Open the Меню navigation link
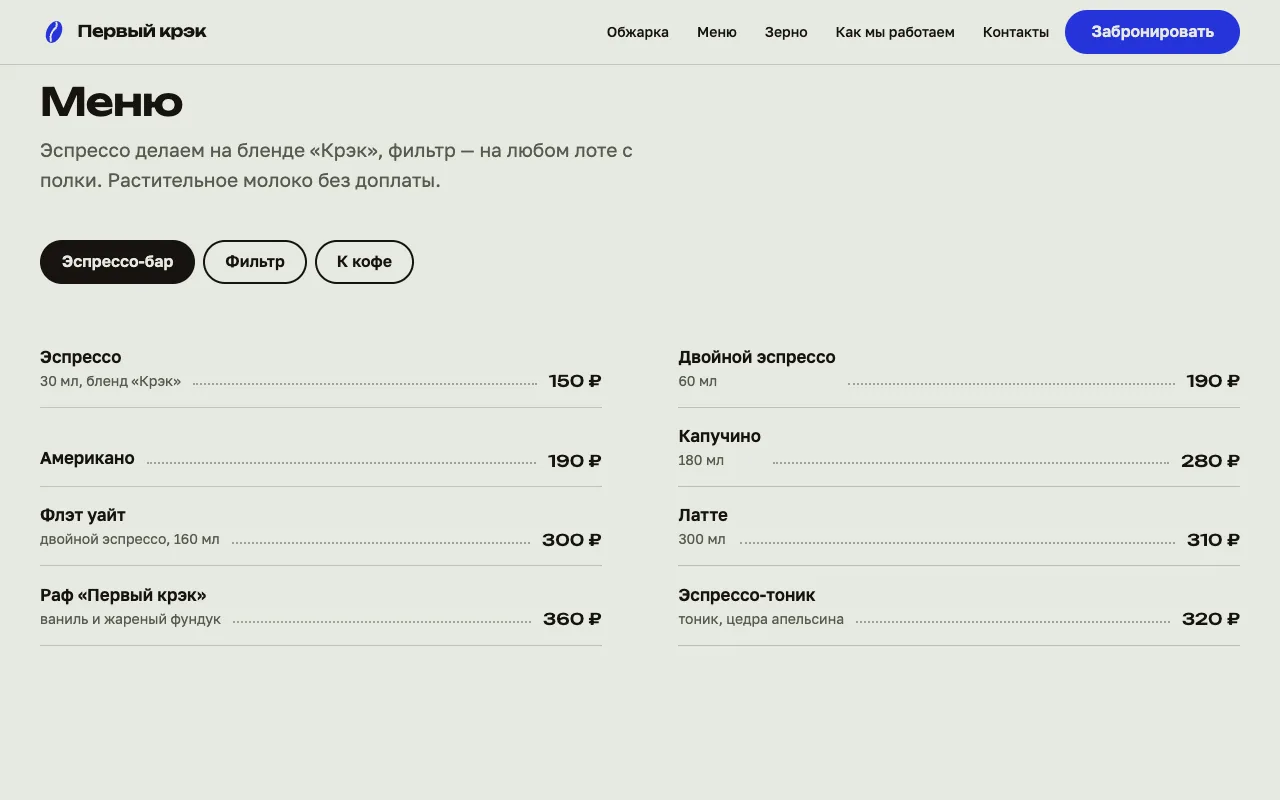 [717, 32]
